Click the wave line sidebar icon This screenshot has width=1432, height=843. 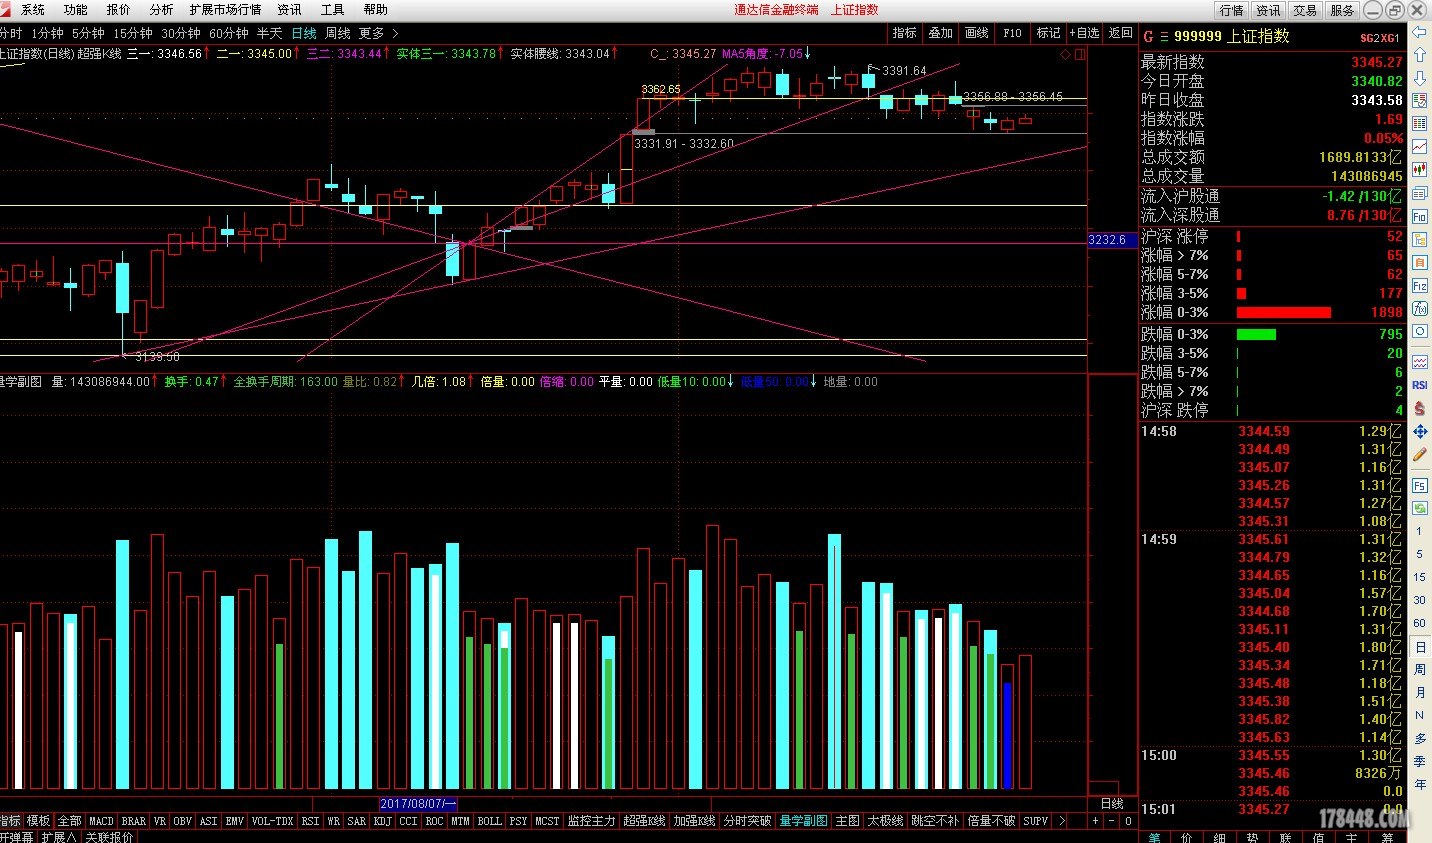pyautogui.click(x=1420, y=362)
